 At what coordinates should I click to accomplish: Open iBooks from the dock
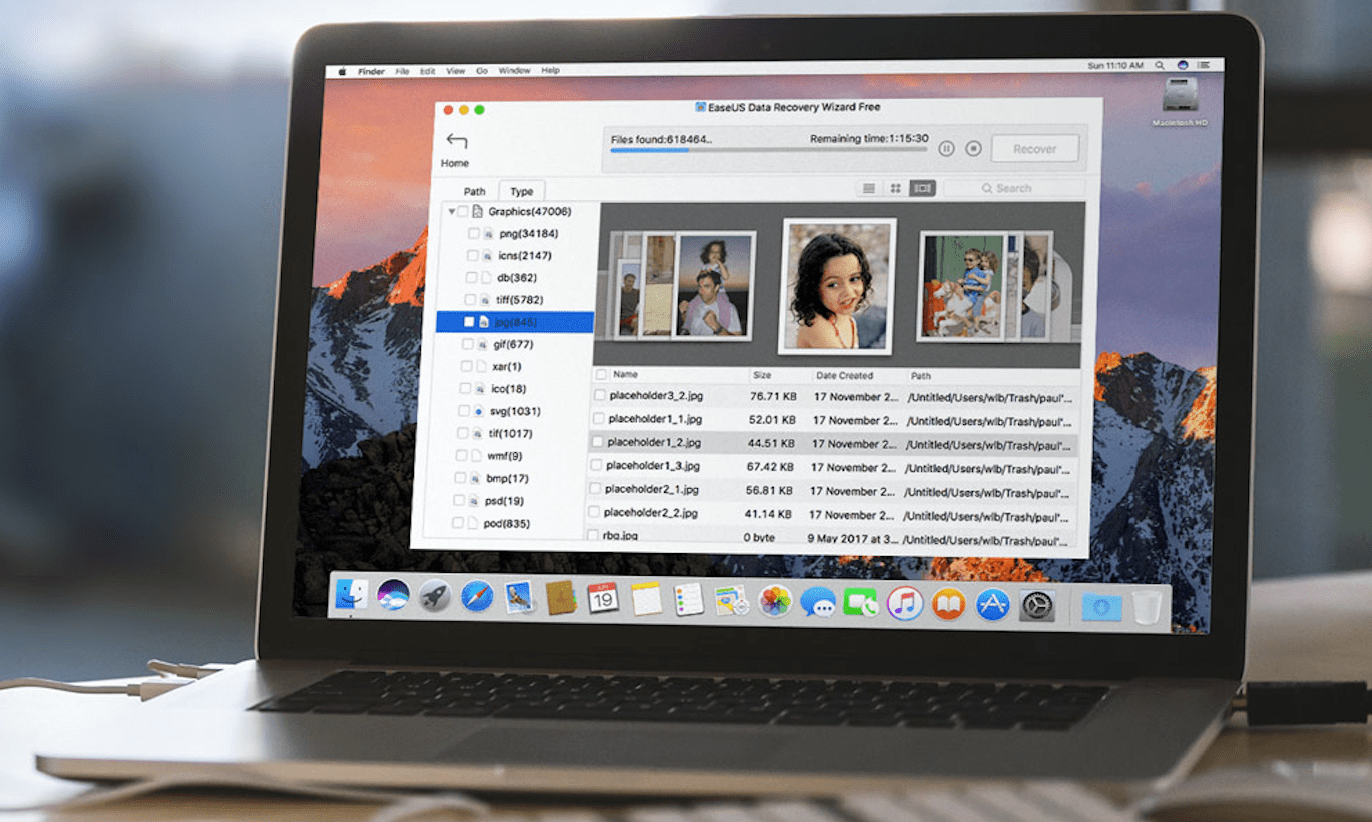click(x=948, y=604)
